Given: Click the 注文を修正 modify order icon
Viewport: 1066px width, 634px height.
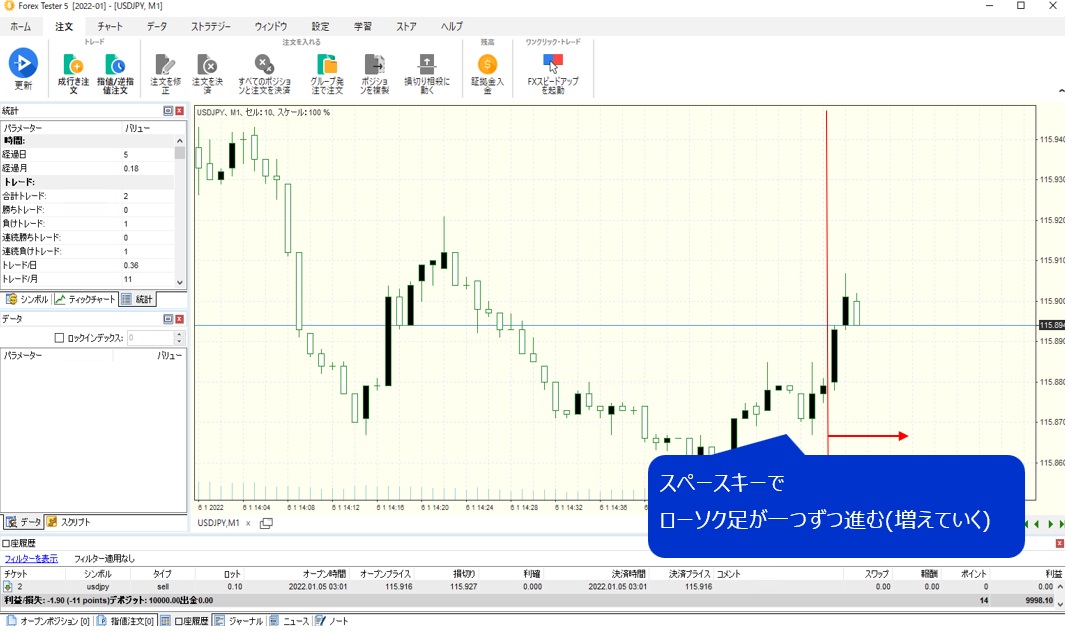Looking at the screenshot, I should (x=165, y=67).
